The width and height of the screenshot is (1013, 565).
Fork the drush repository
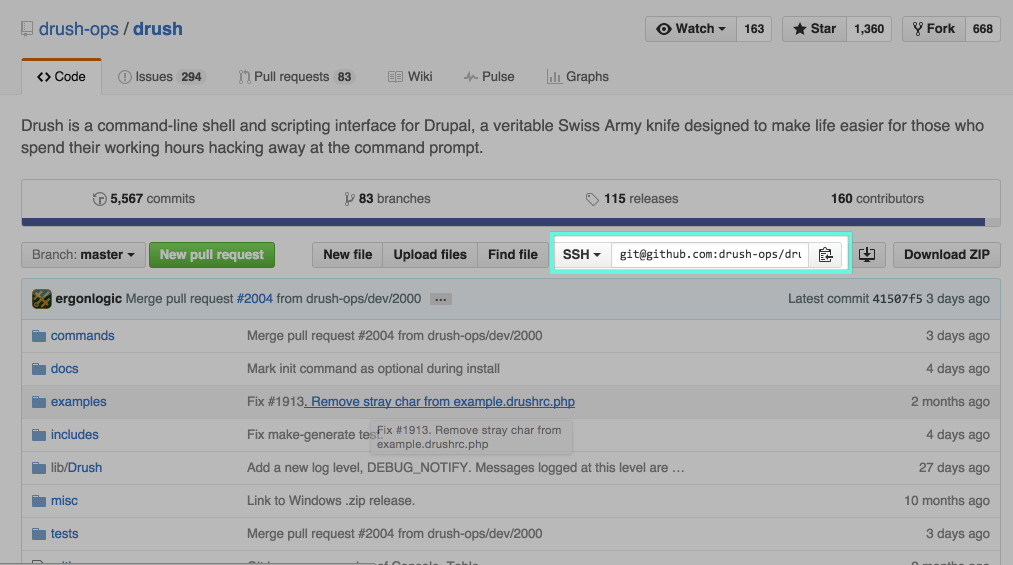[934, 29]
